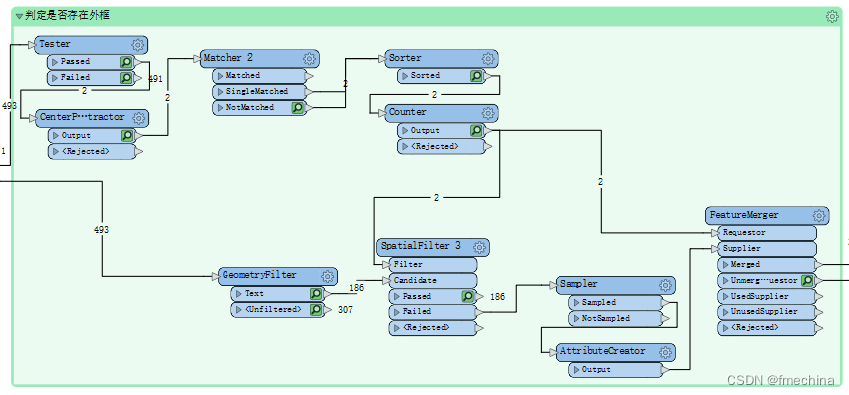
Task: Open the Counter parameters gear
Action: [x=488, y=113]
